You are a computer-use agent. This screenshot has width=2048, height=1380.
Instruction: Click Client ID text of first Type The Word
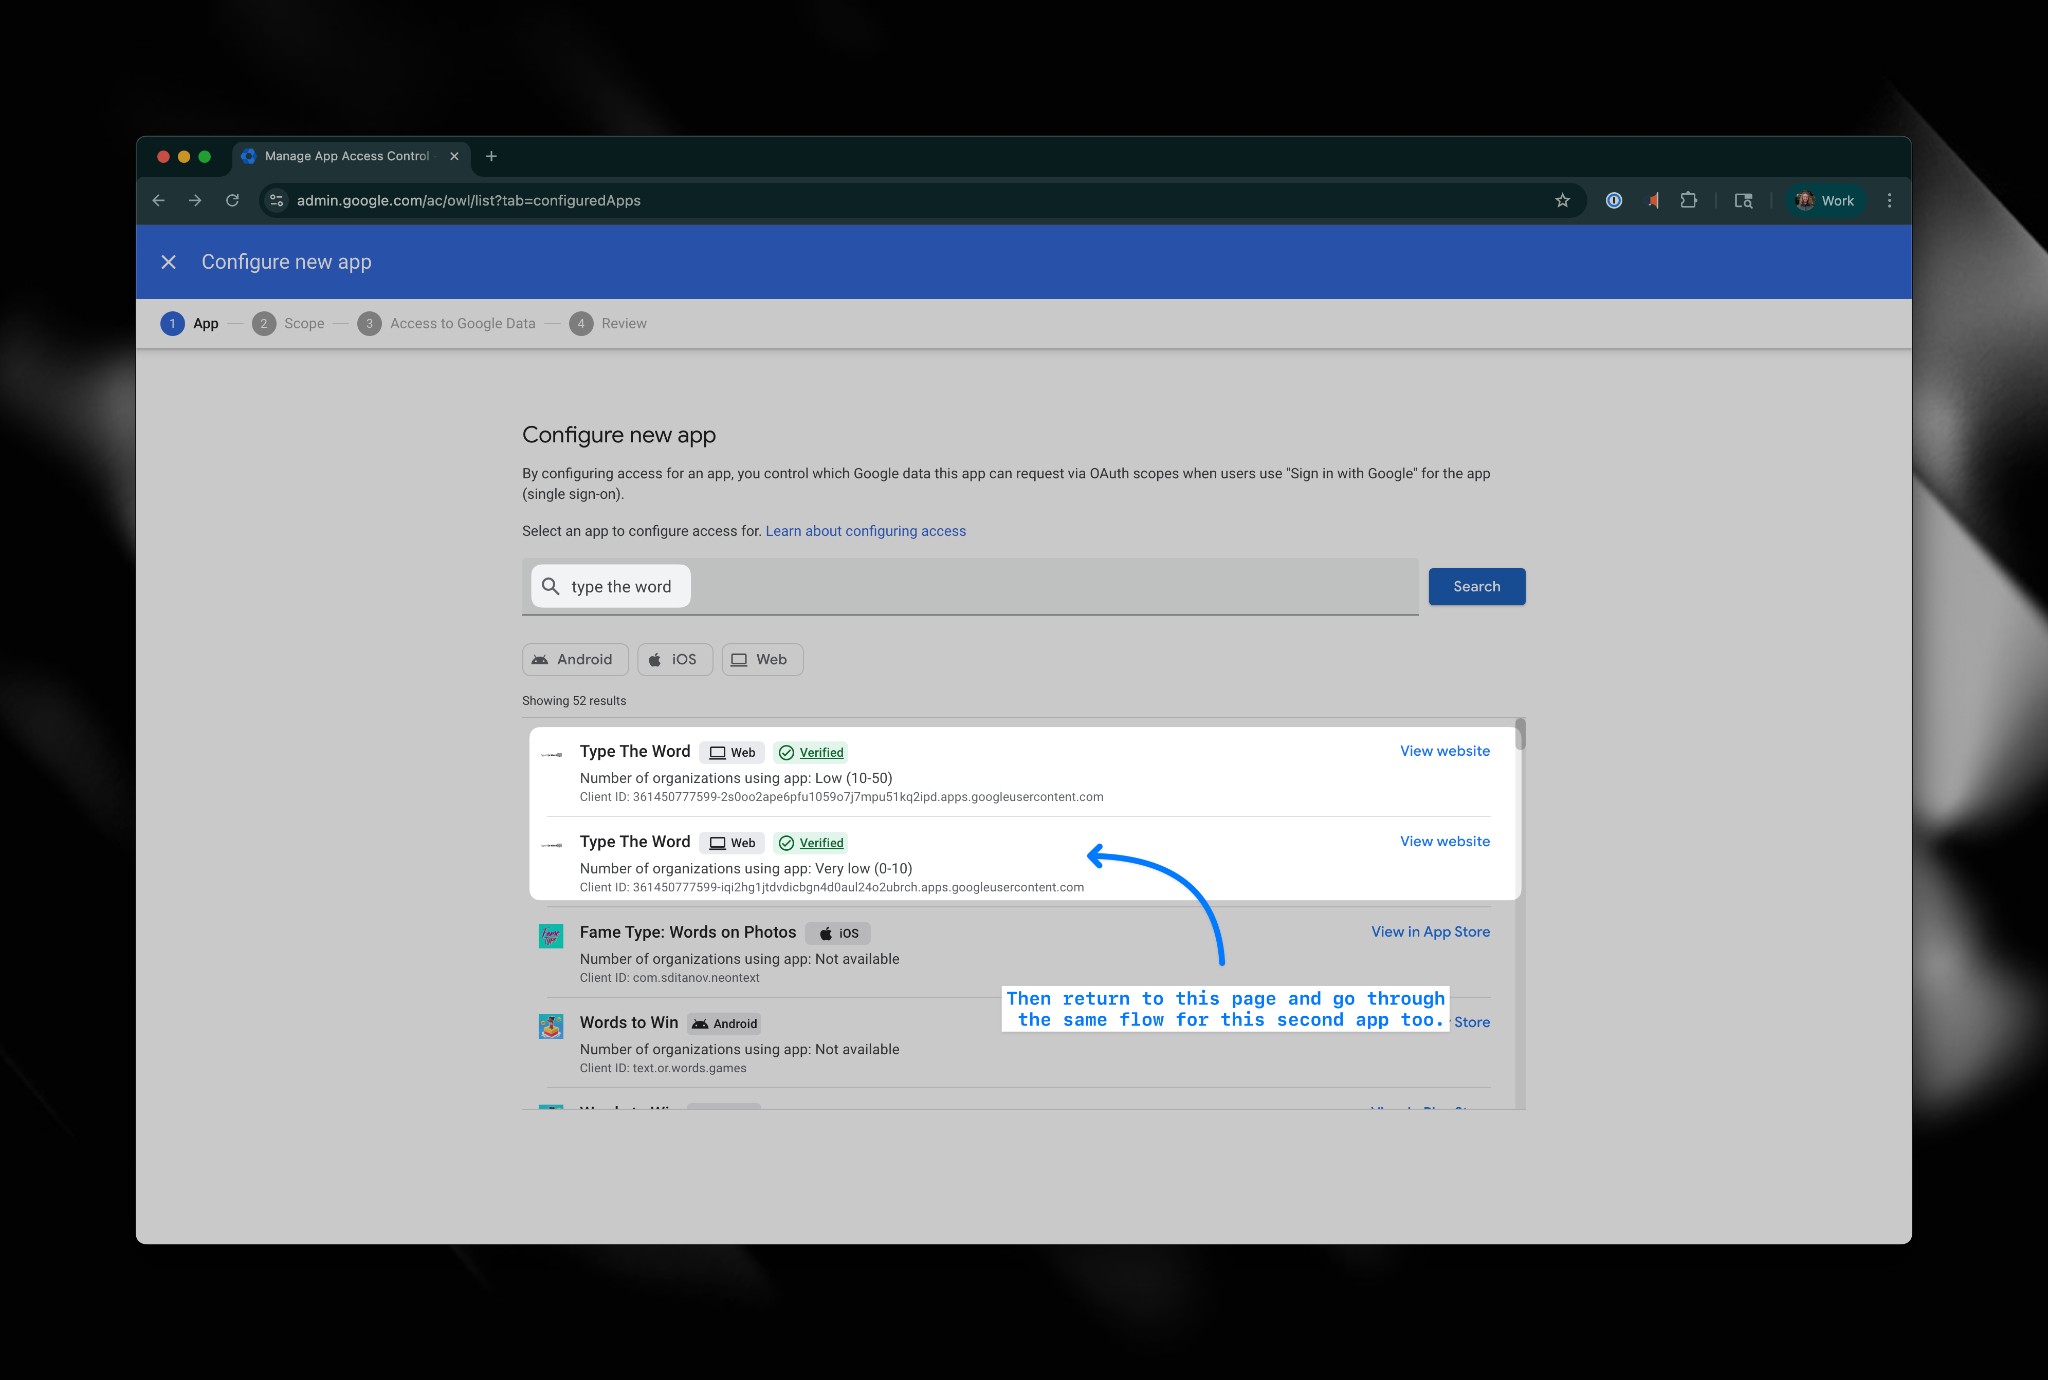click(x=841, y=797)
